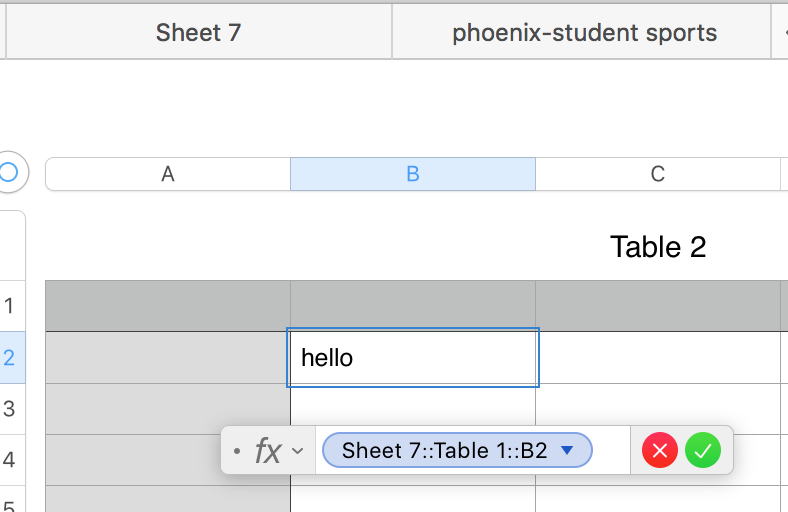Select the row 3 header
The width and height of the screenshot is (788, 512).
[10, 409]
